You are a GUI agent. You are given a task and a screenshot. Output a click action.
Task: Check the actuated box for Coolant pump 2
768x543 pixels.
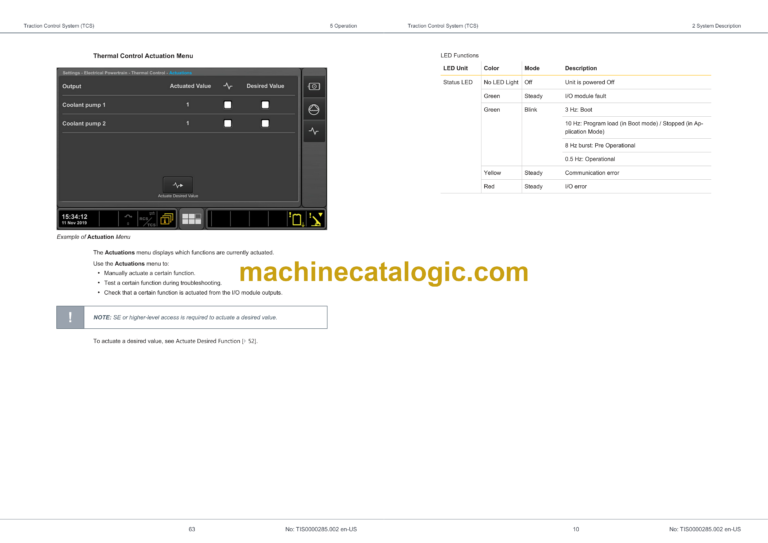[228, 123]
